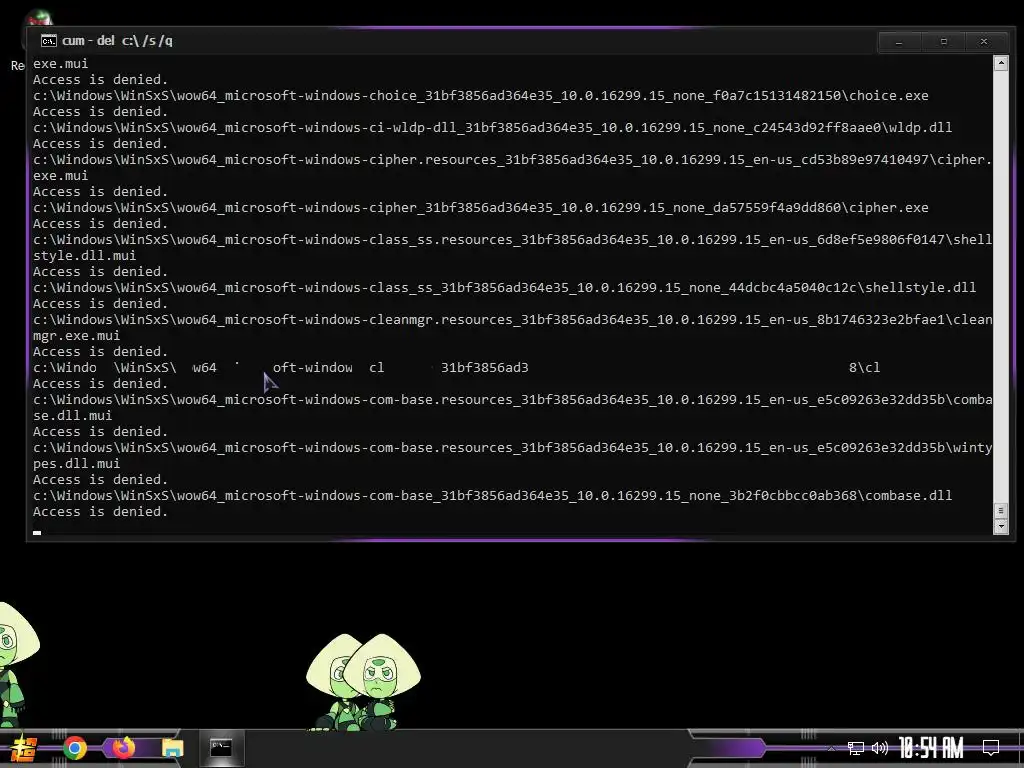This screenshot has height=768, width=1024.
Task: Expand the hidden tray icons chevron
Action: (x=831, y=748)
